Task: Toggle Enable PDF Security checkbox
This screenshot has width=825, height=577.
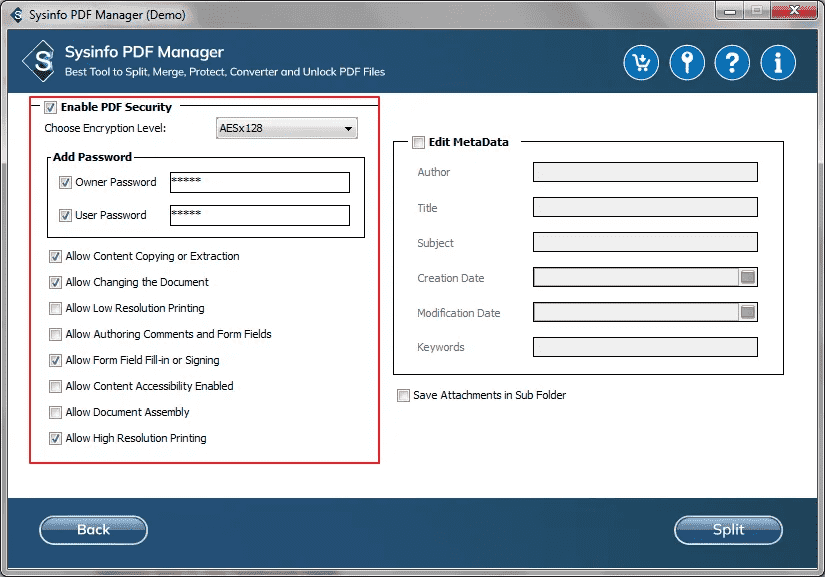Action: coord(51,107)
